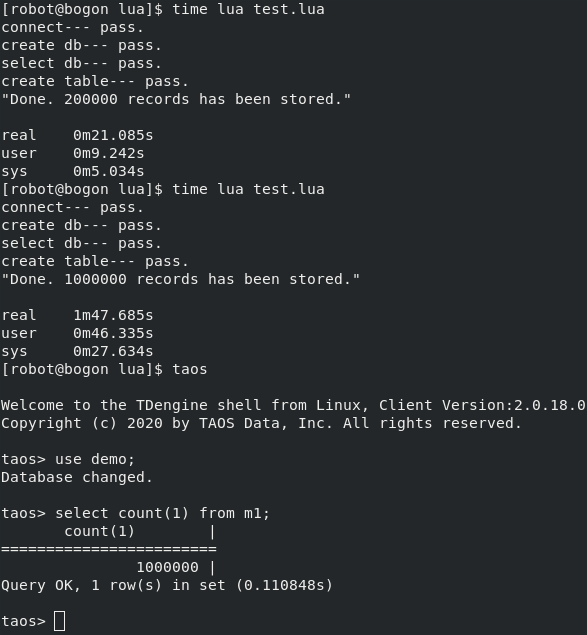Click the Client Version:2.0.18.0 text
Image resolution: width=587 pixels, height=635 pixels.
482,405
